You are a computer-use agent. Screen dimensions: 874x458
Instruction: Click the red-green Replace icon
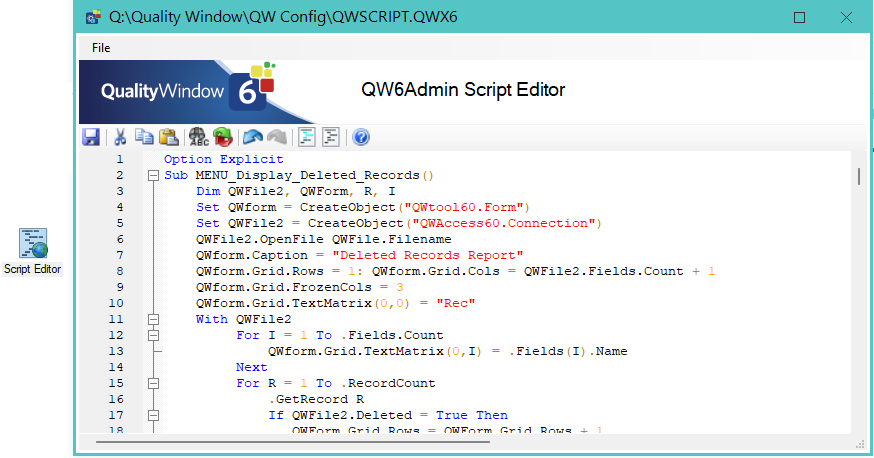223,137
